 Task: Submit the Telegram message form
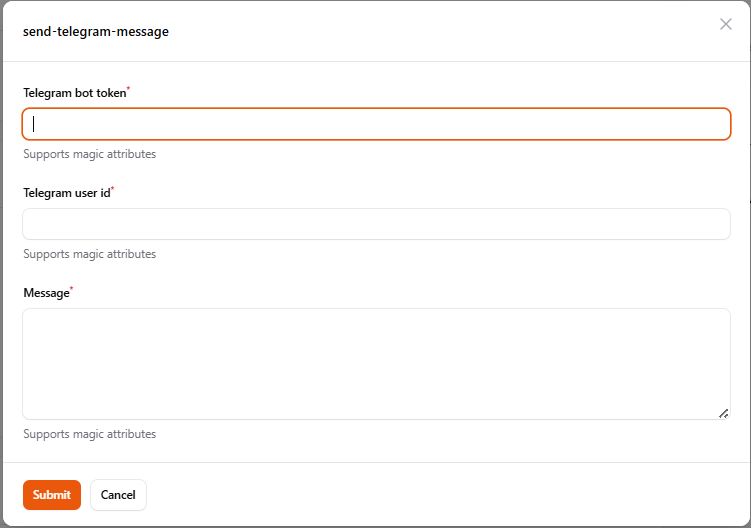[52, 495]
